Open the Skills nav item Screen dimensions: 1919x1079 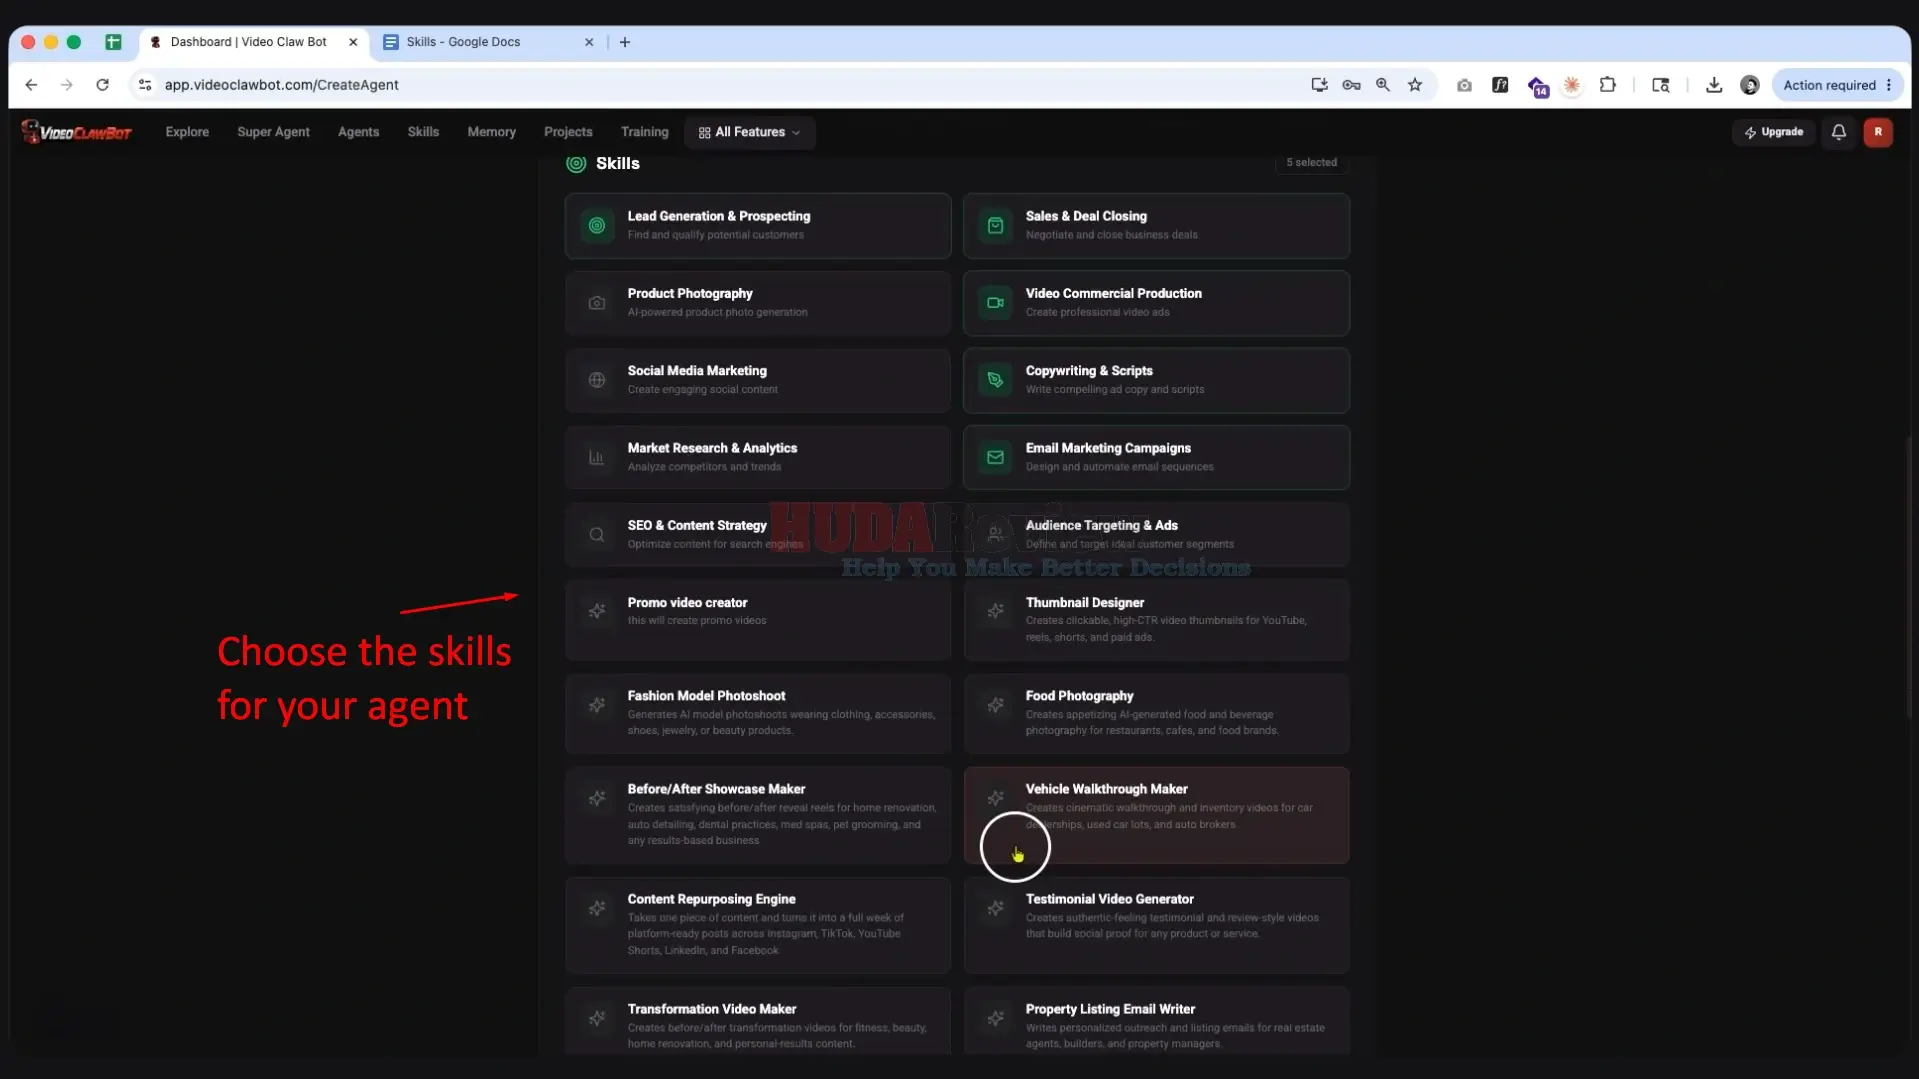point(423,132)
